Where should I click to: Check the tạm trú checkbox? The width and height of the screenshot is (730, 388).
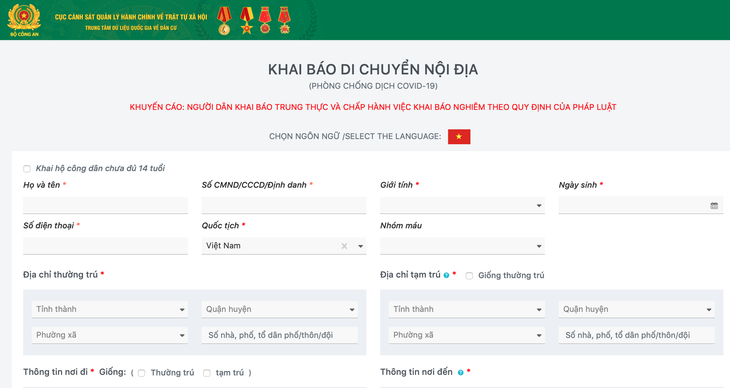click(x=207, y=373)
